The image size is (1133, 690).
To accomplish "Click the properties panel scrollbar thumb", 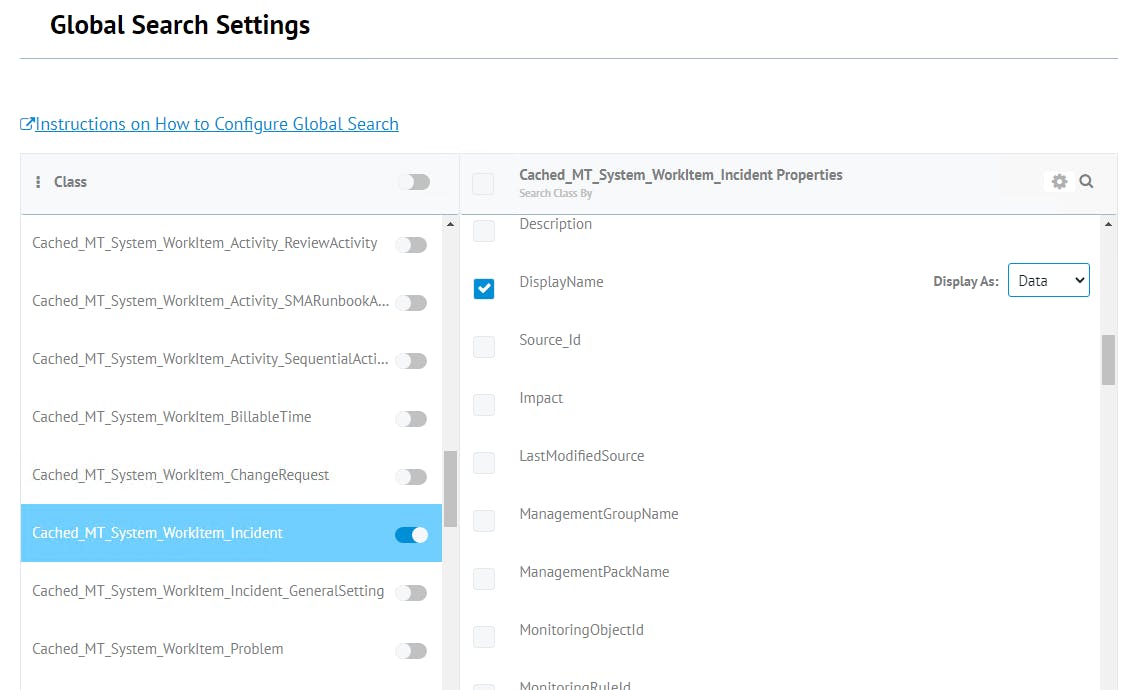I will pos(1108,360).
